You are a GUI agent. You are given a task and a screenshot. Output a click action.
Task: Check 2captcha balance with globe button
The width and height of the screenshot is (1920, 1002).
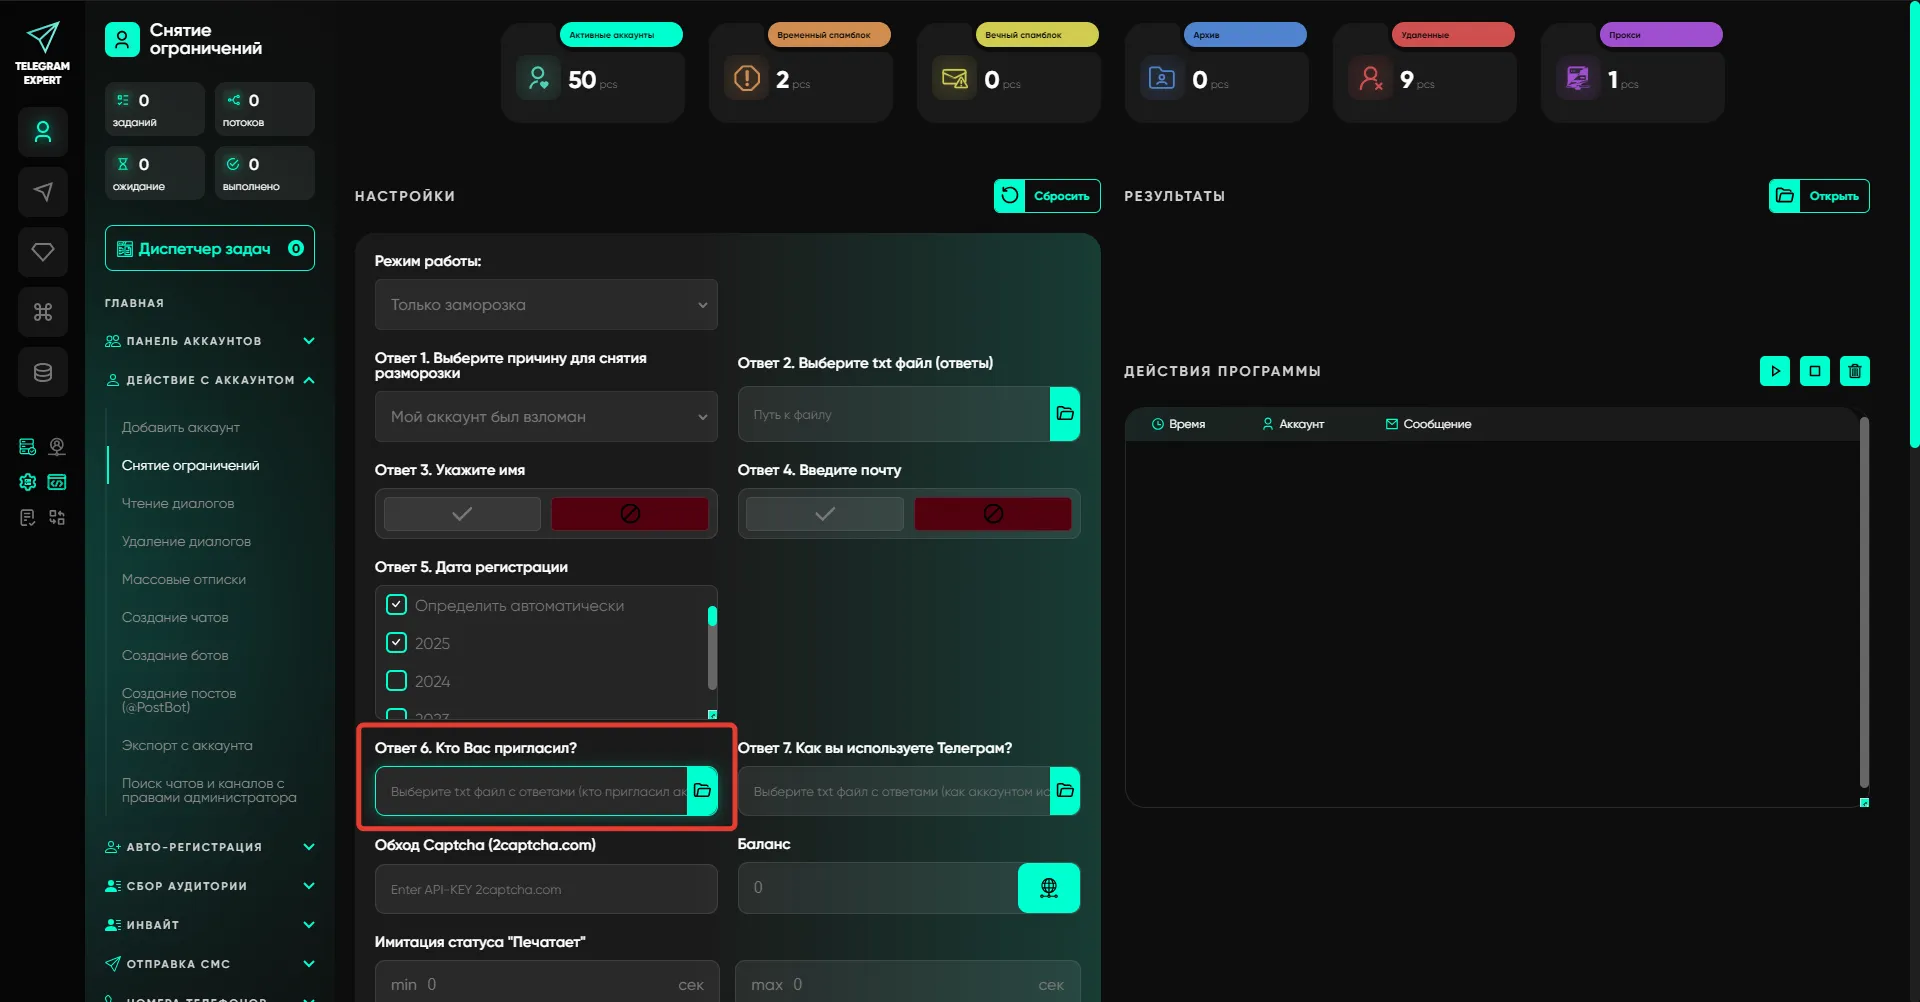[x=1049, y=888]
